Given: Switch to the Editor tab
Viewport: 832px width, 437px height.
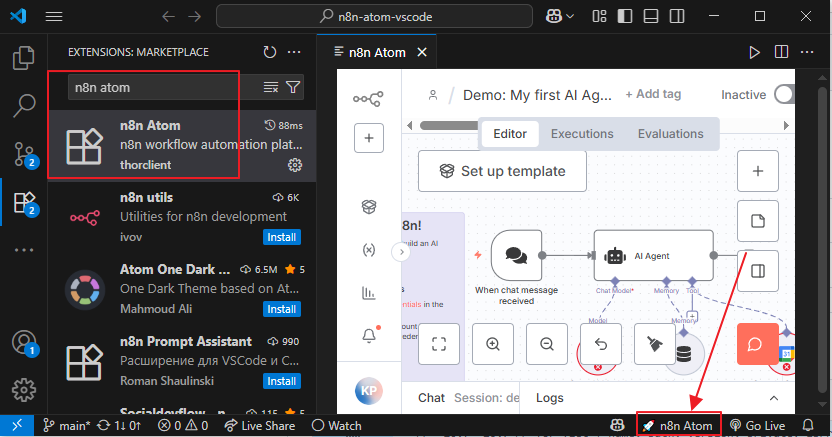Looking at the screenshot, I should coord(510,134).
